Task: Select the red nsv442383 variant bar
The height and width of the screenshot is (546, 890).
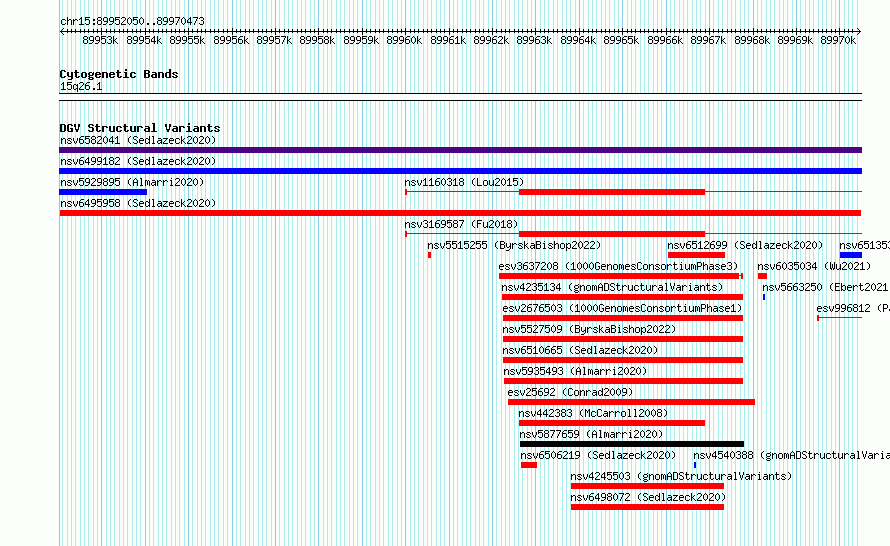Action: click(x=612, y=423)
